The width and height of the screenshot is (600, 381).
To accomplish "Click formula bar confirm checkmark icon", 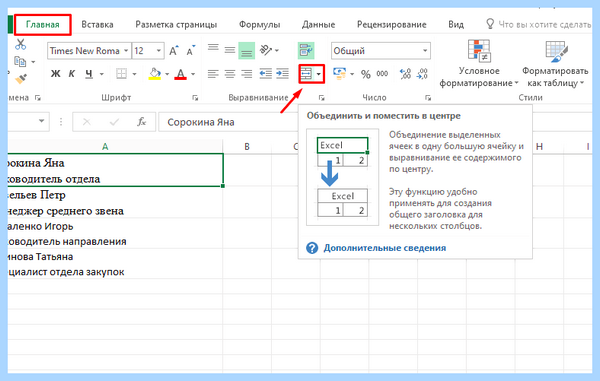I will pos(114,122).
